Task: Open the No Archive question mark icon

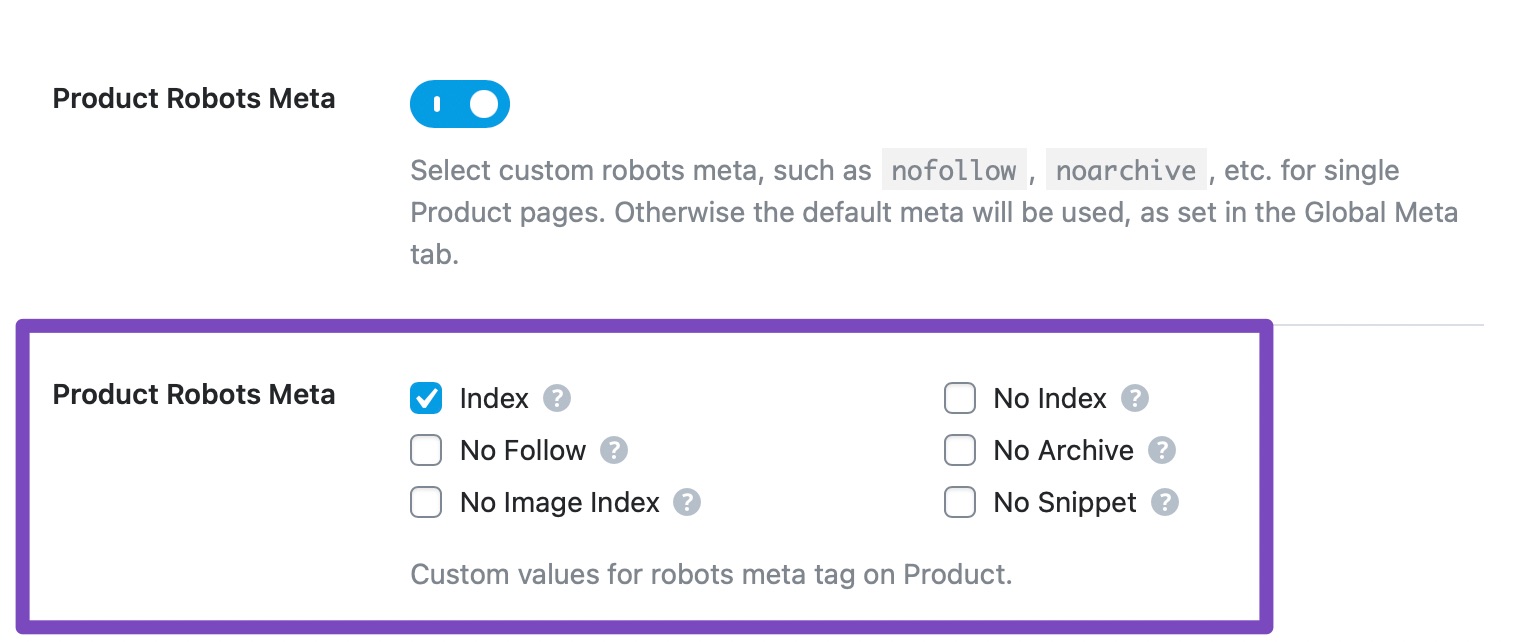Action: pos(1162,450)
